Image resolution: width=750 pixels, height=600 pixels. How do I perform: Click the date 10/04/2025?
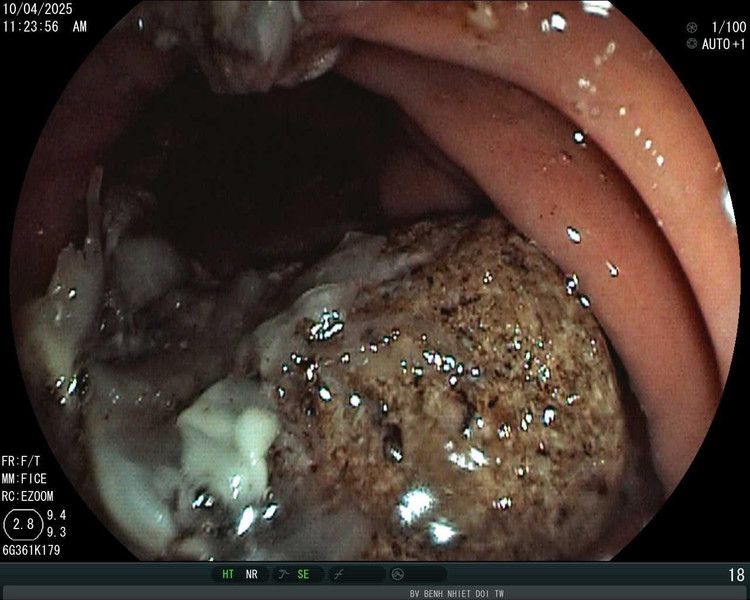[39, 11]
